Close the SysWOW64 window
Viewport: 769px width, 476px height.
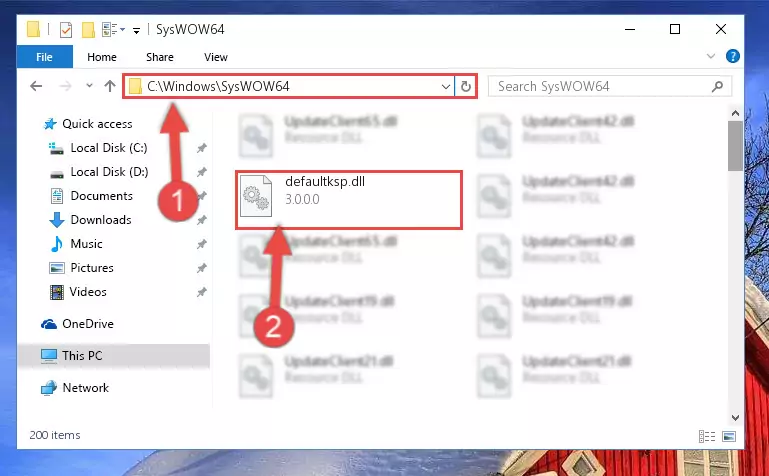(720, 29)
